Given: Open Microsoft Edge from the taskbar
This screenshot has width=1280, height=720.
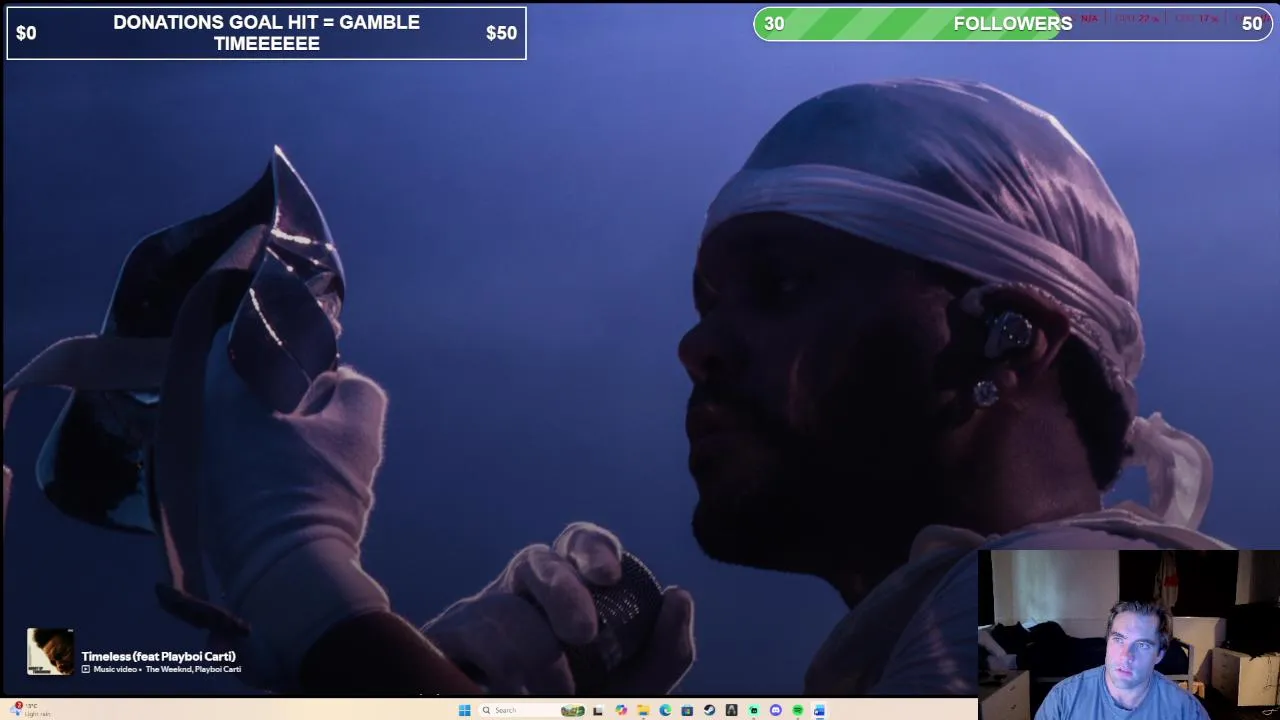Looking at the screenshot, I should pos(665,710).
